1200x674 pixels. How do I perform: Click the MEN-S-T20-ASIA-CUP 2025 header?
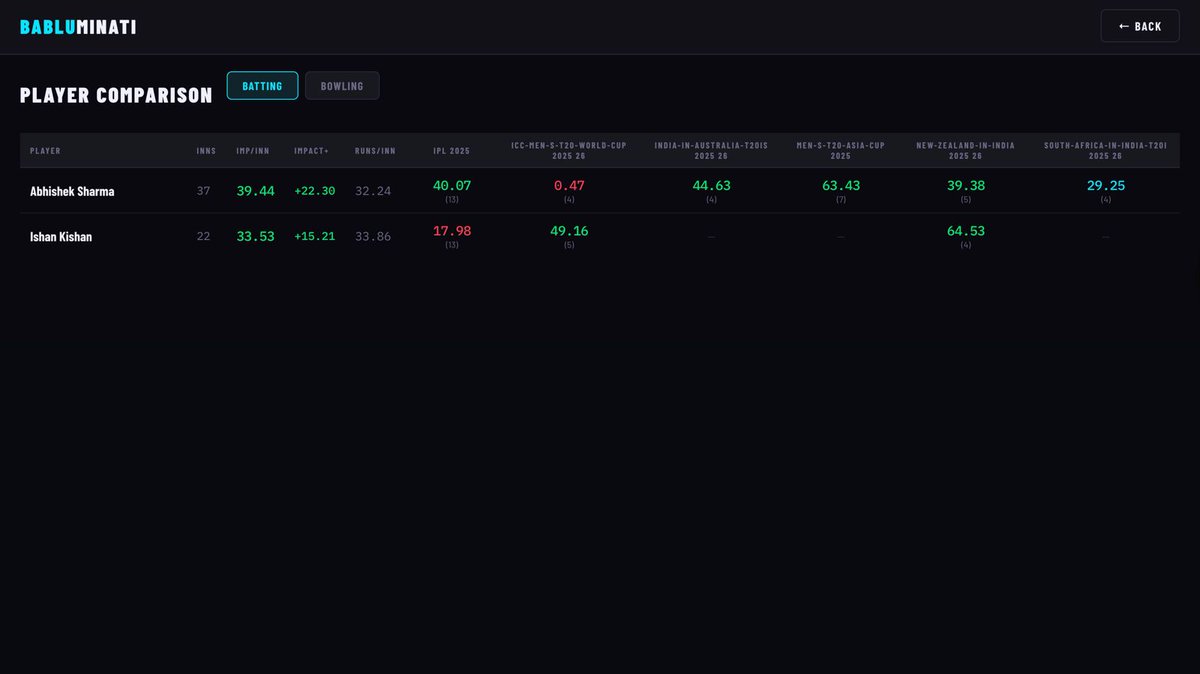[x=840, y=150]
